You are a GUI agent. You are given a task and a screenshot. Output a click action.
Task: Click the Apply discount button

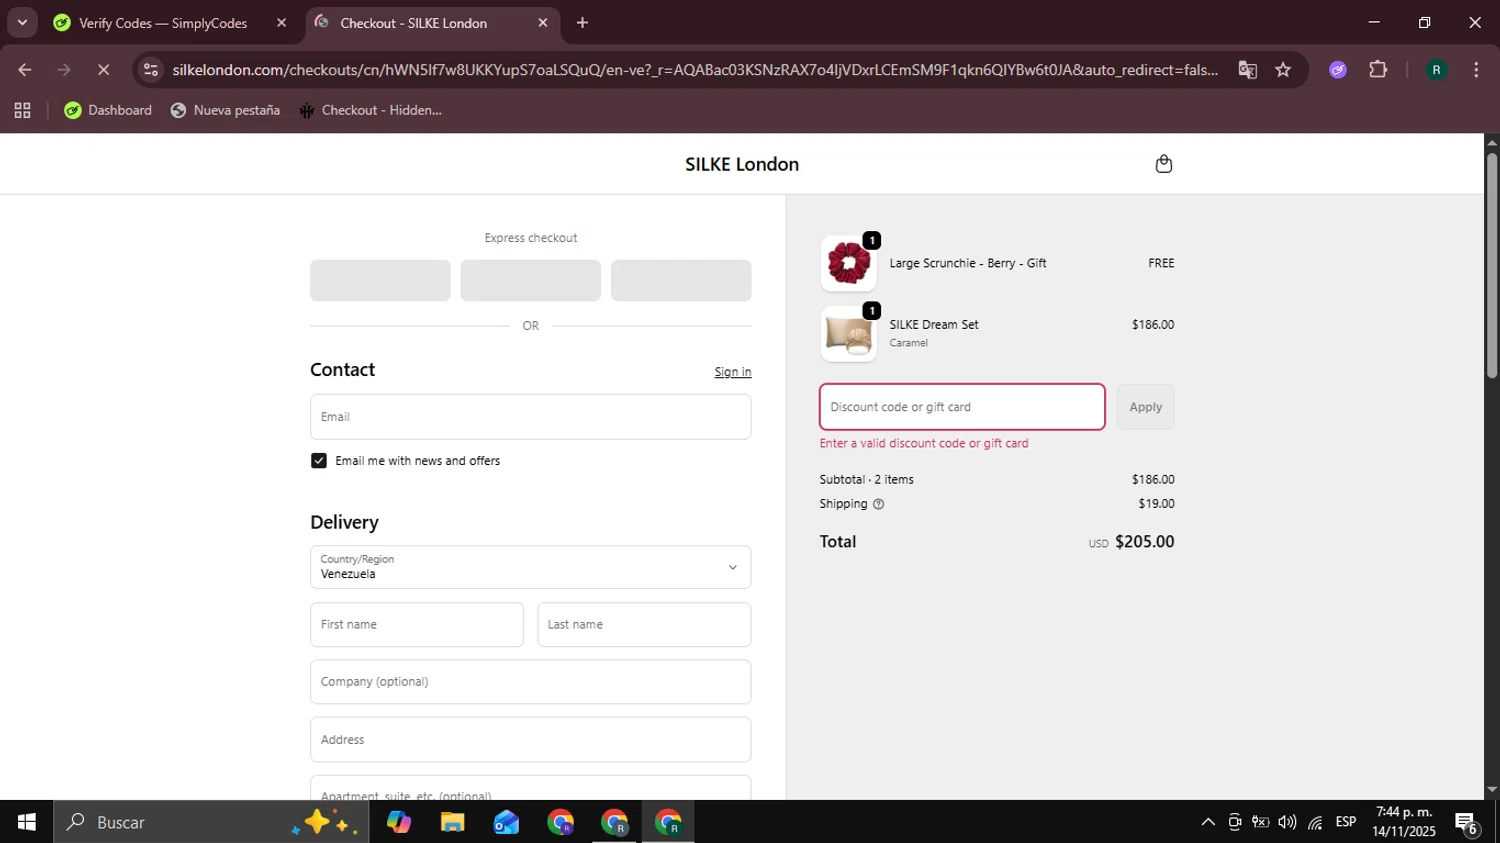coord(1145,407)
